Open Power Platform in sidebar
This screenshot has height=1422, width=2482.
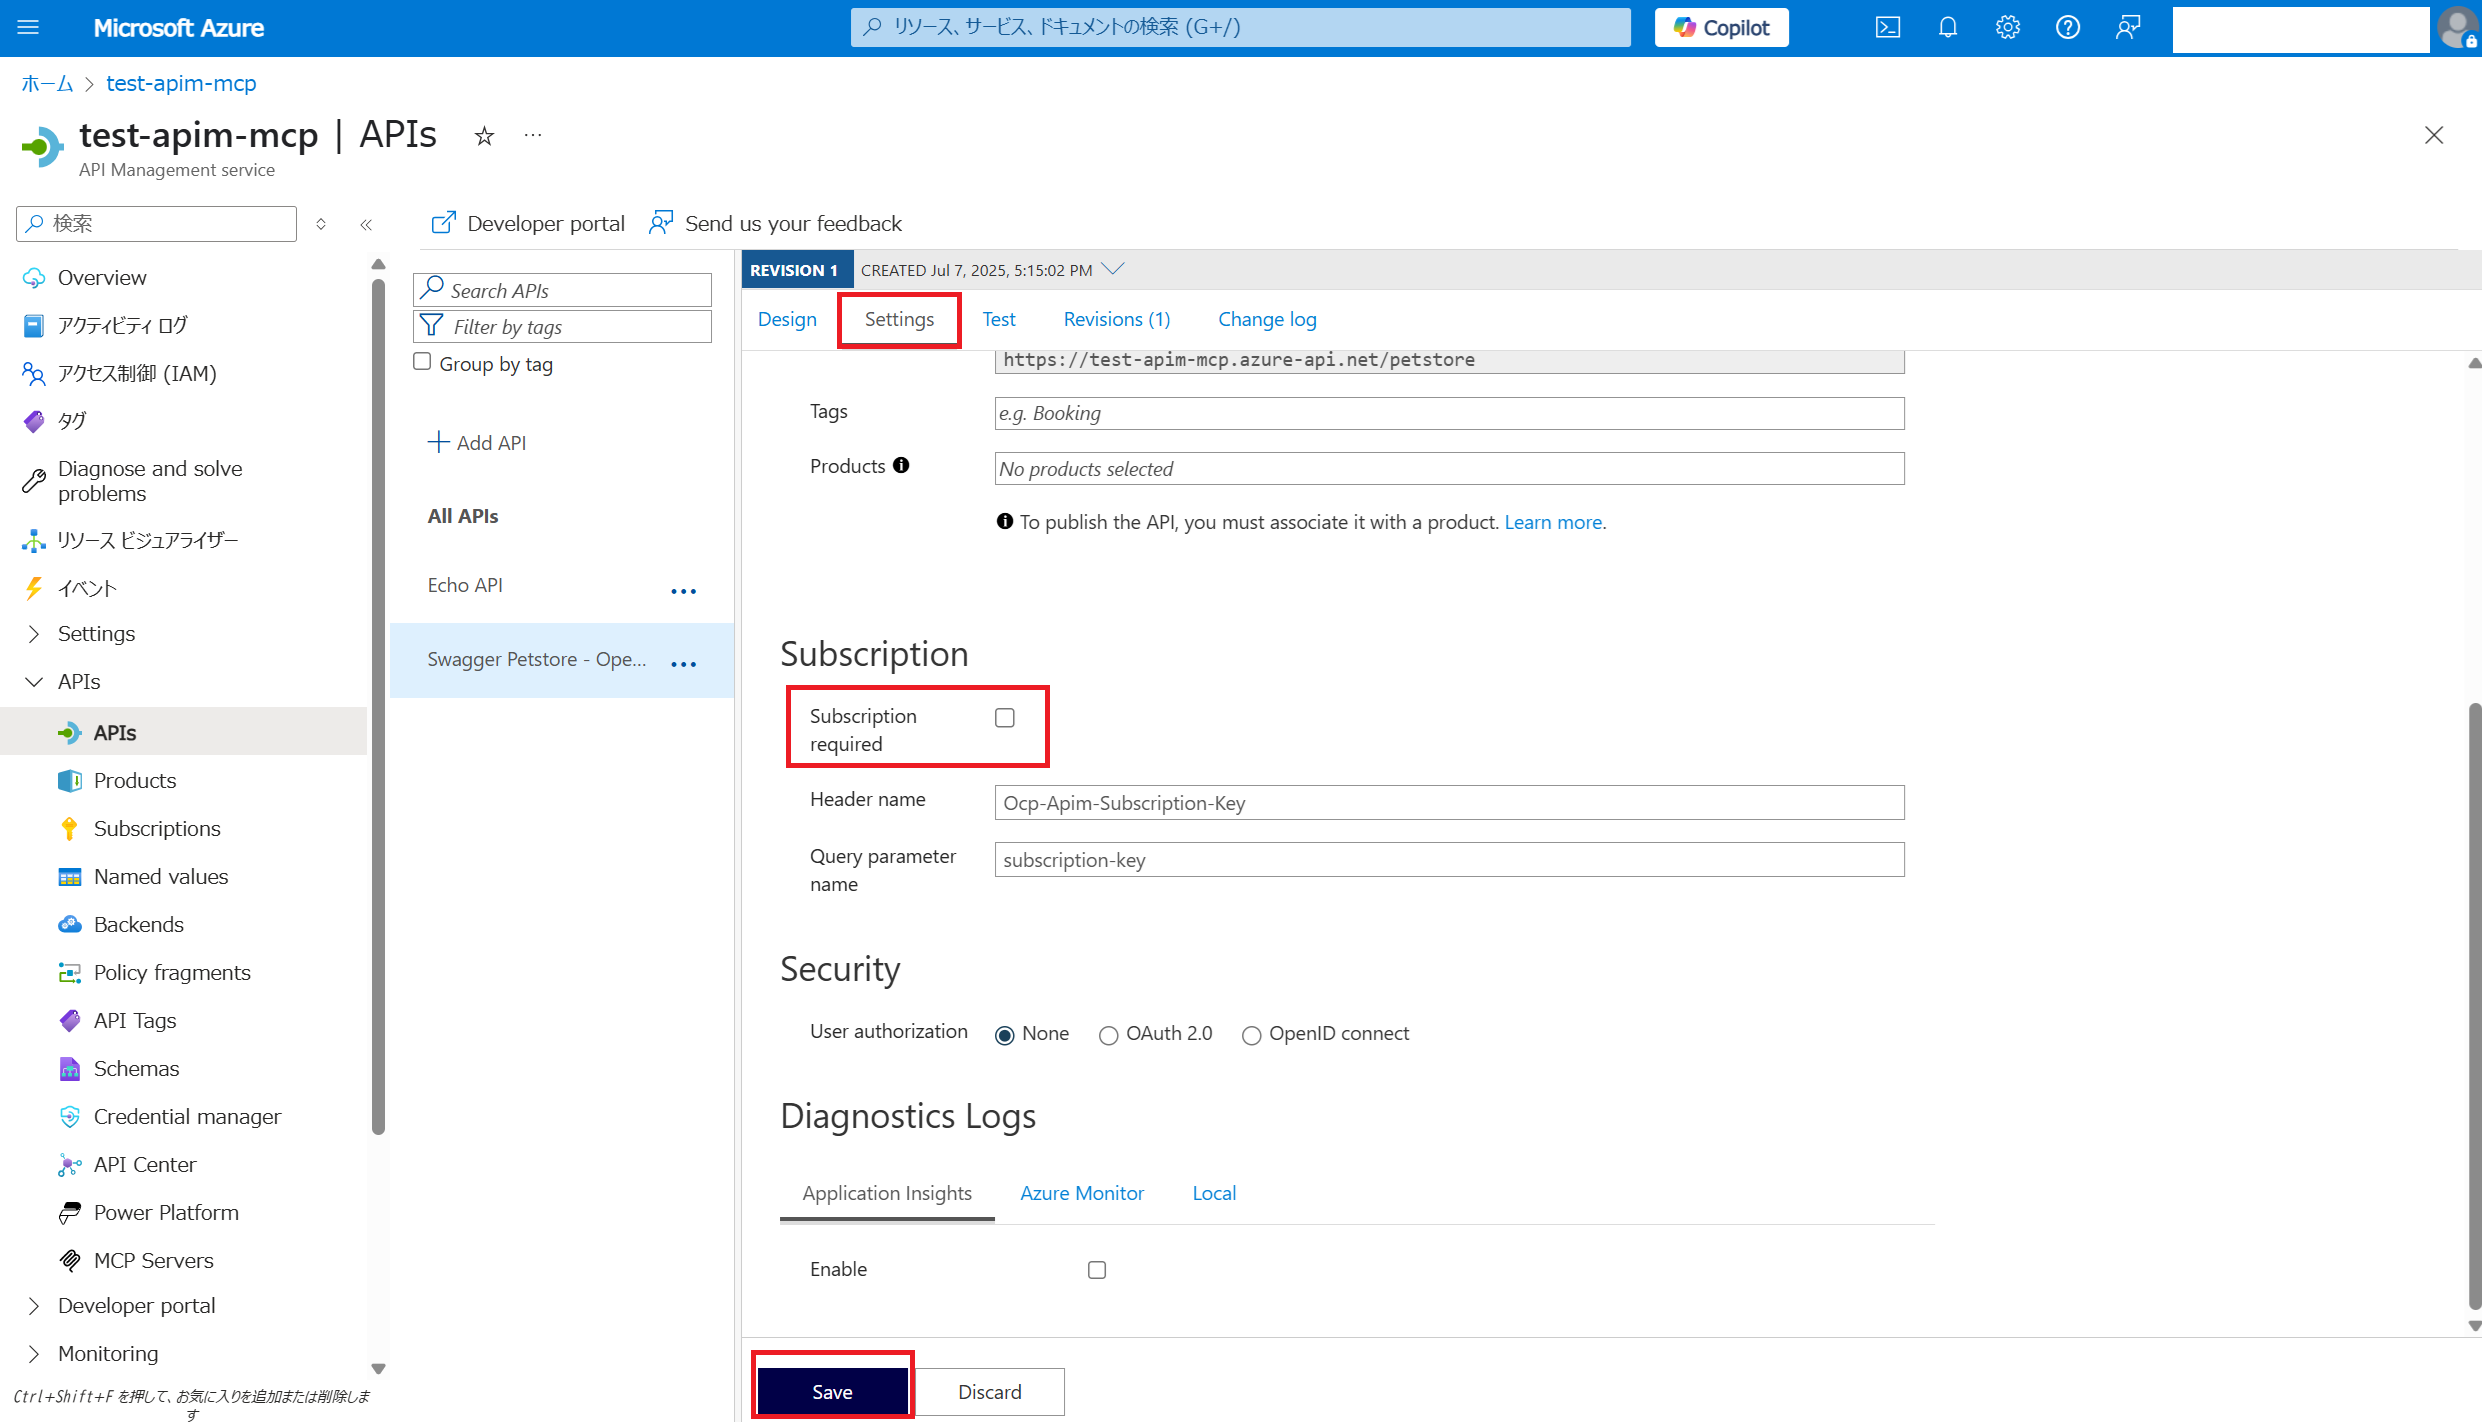pos(166,1212)
